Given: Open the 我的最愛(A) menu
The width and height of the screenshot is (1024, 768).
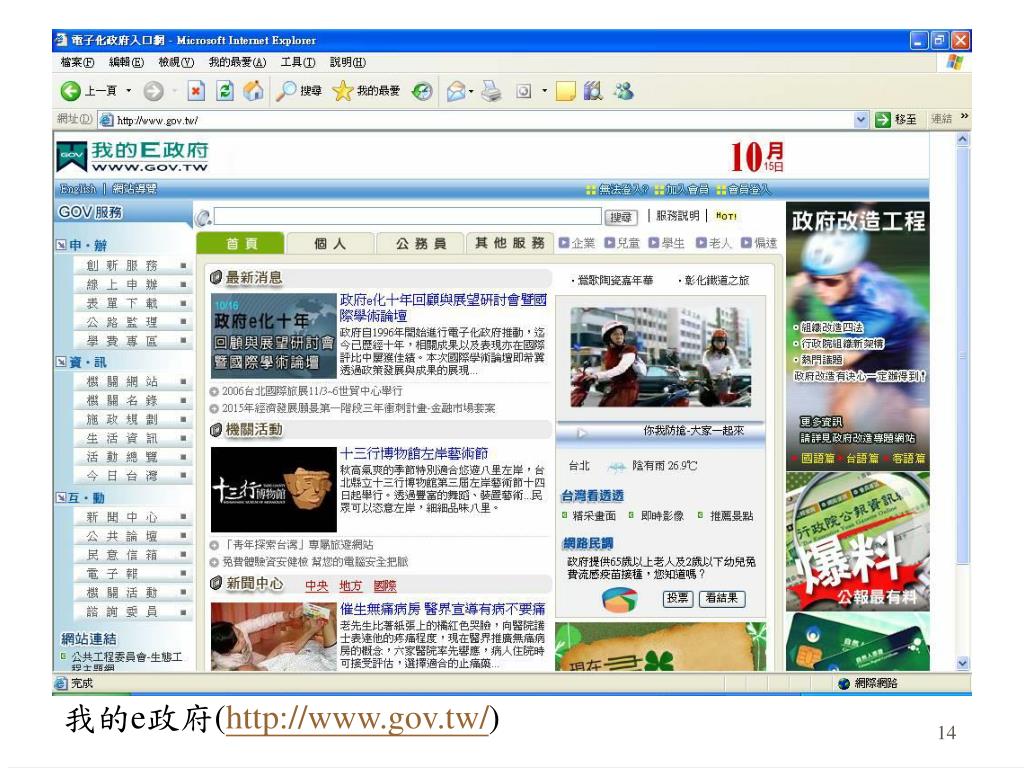Looking at the screenshot, I should tap(237, 63).
